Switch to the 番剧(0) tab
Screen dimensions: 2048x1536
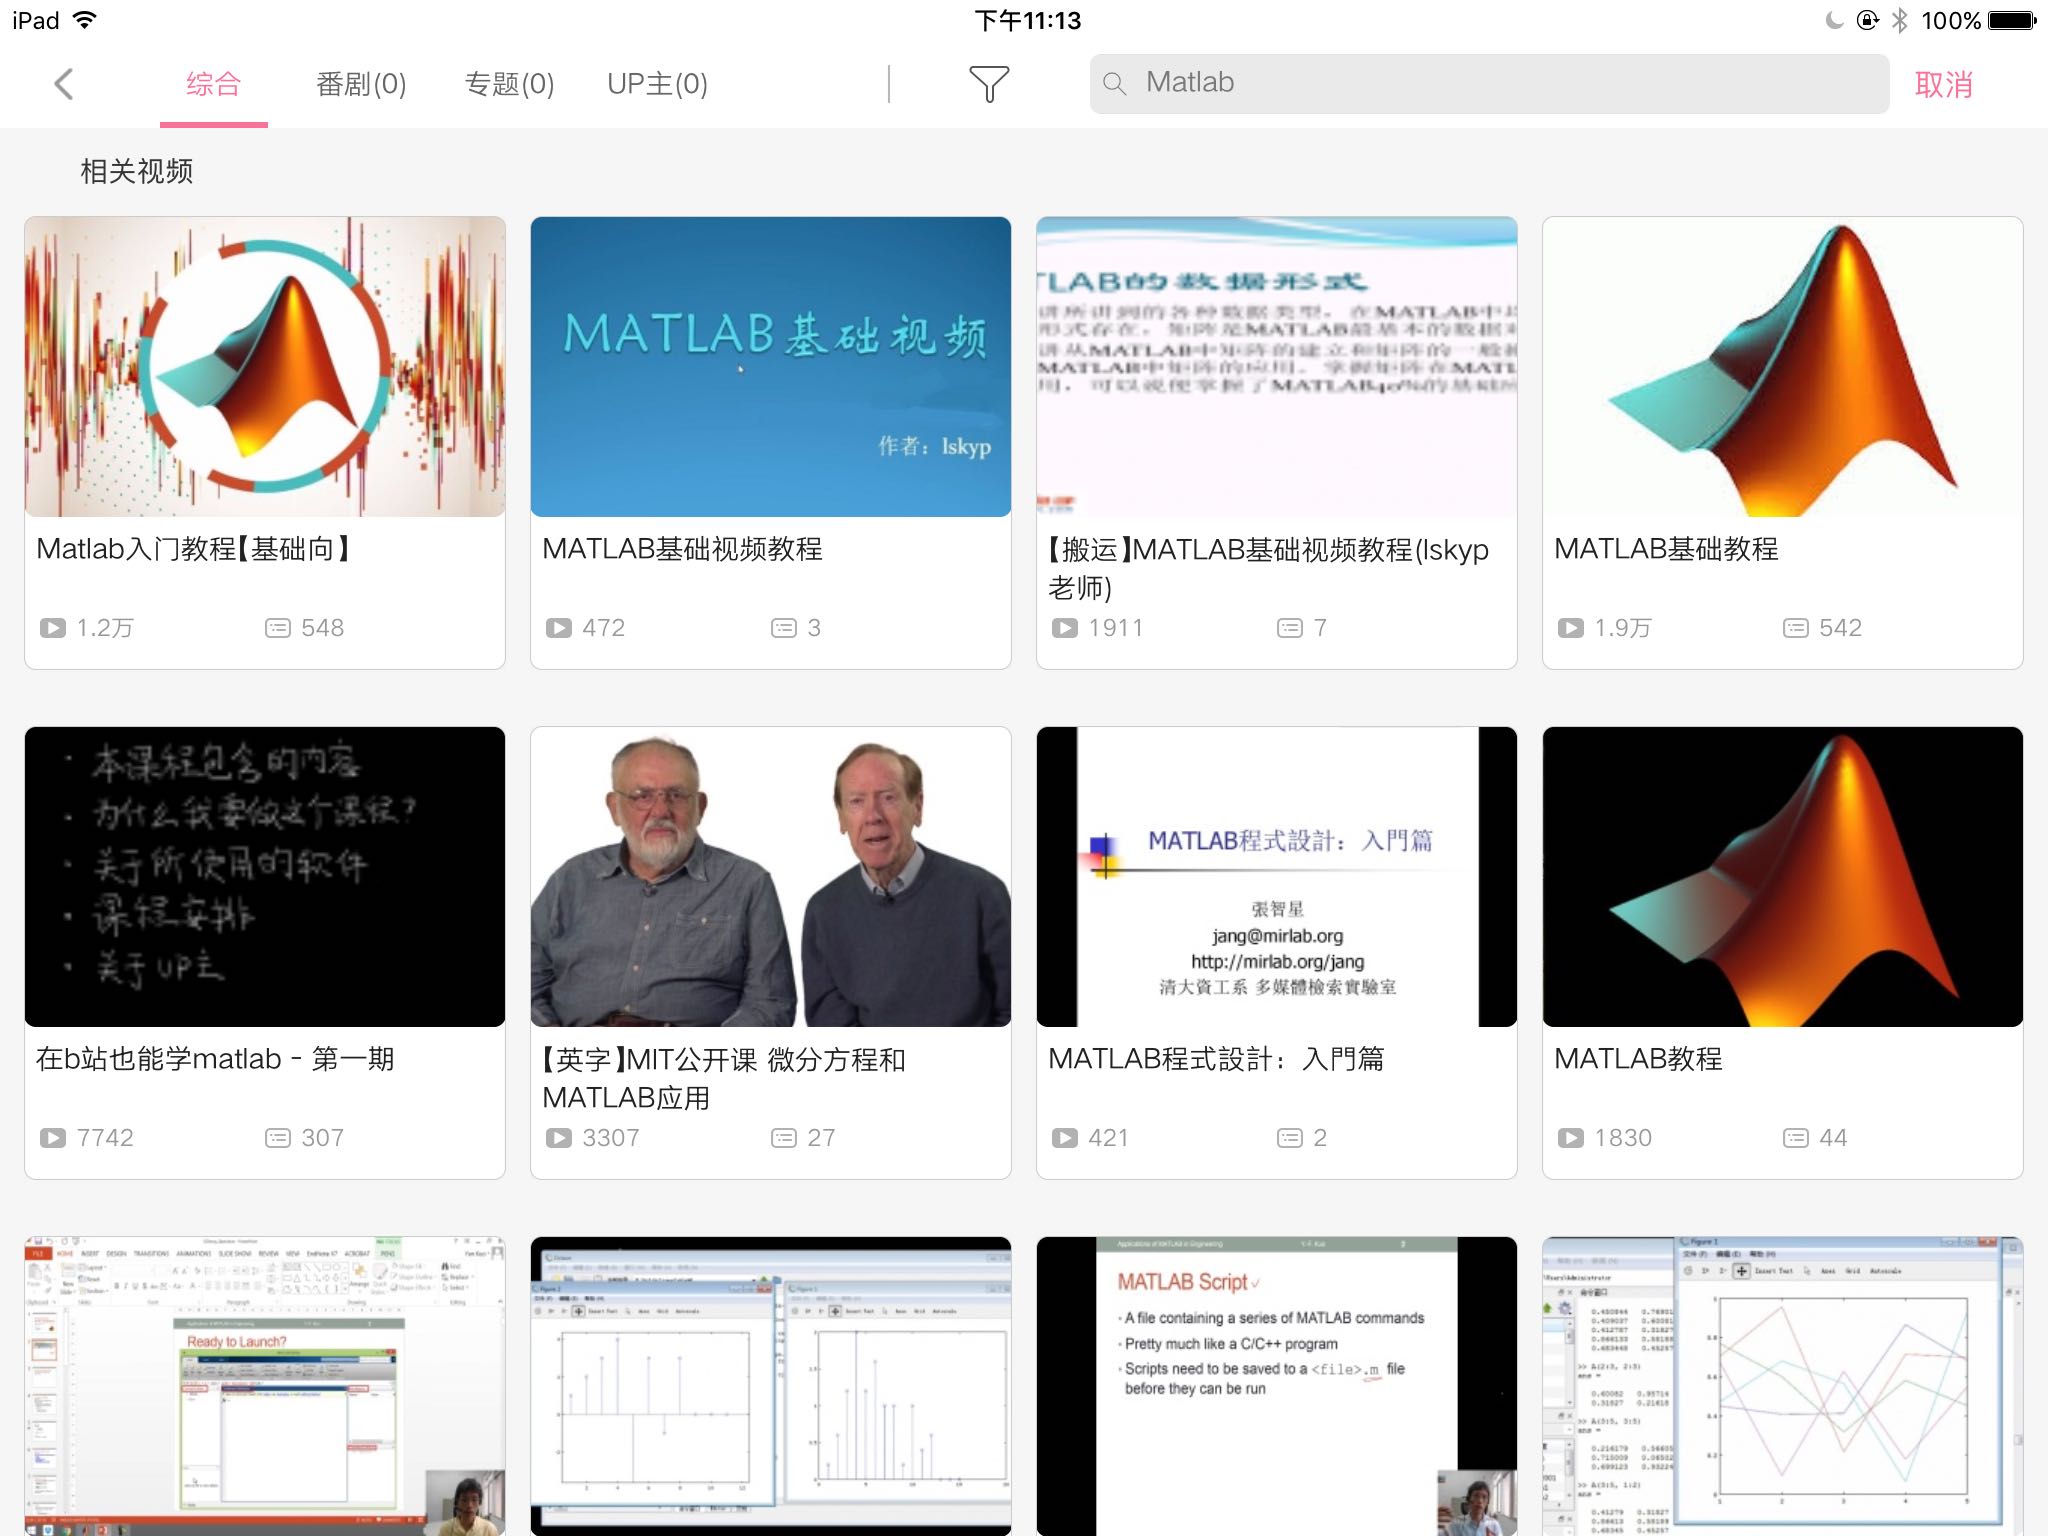pyautogui.click(x=361, y=84)
